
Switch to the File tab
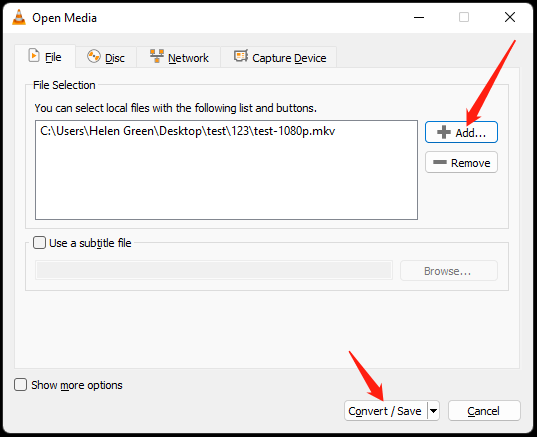coord(45,57)
